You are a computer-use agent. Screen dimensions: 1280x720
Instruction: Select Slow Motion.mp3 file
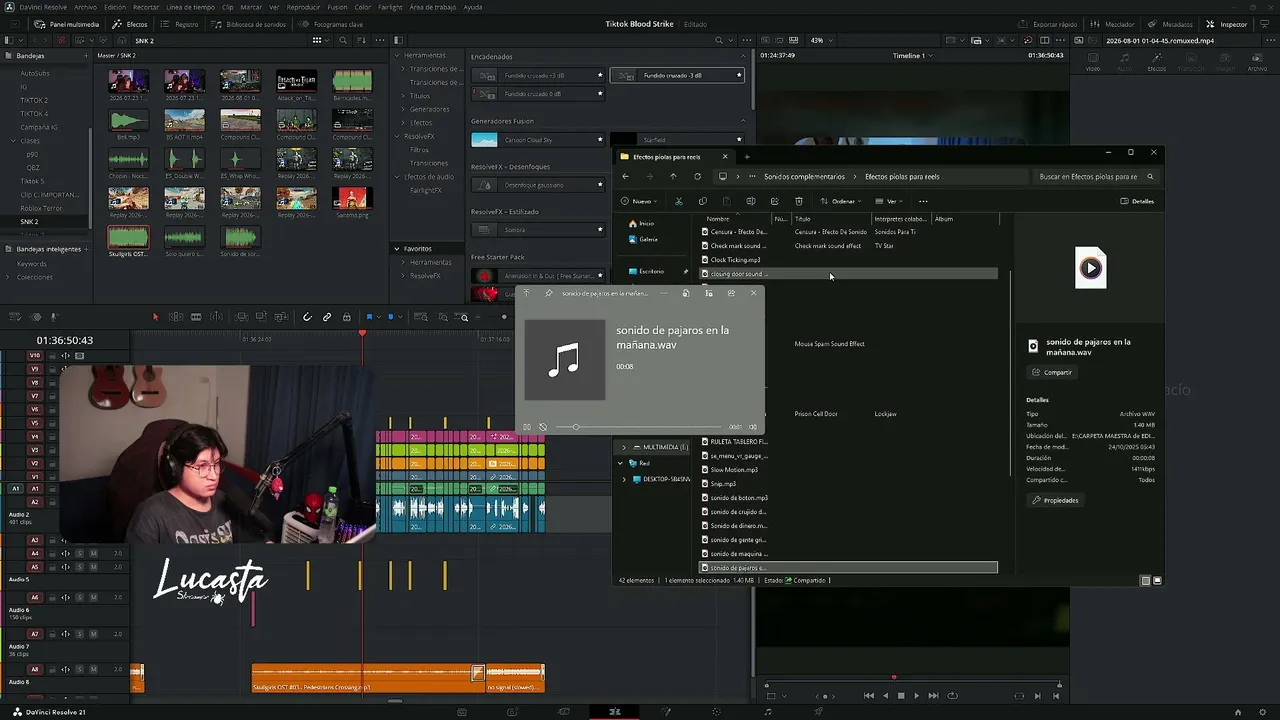(734, 470)
